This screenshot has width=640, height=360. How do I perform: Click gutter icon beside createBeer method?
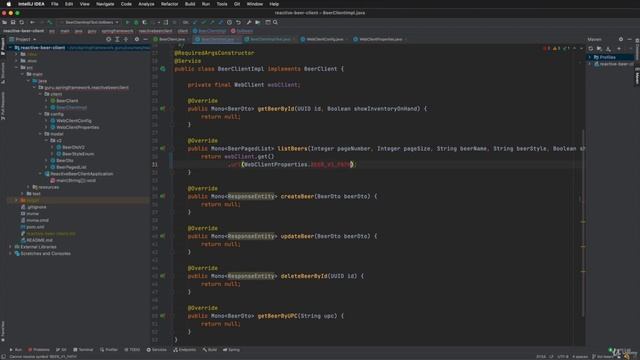pyautogui.click(x=163, y=196)
